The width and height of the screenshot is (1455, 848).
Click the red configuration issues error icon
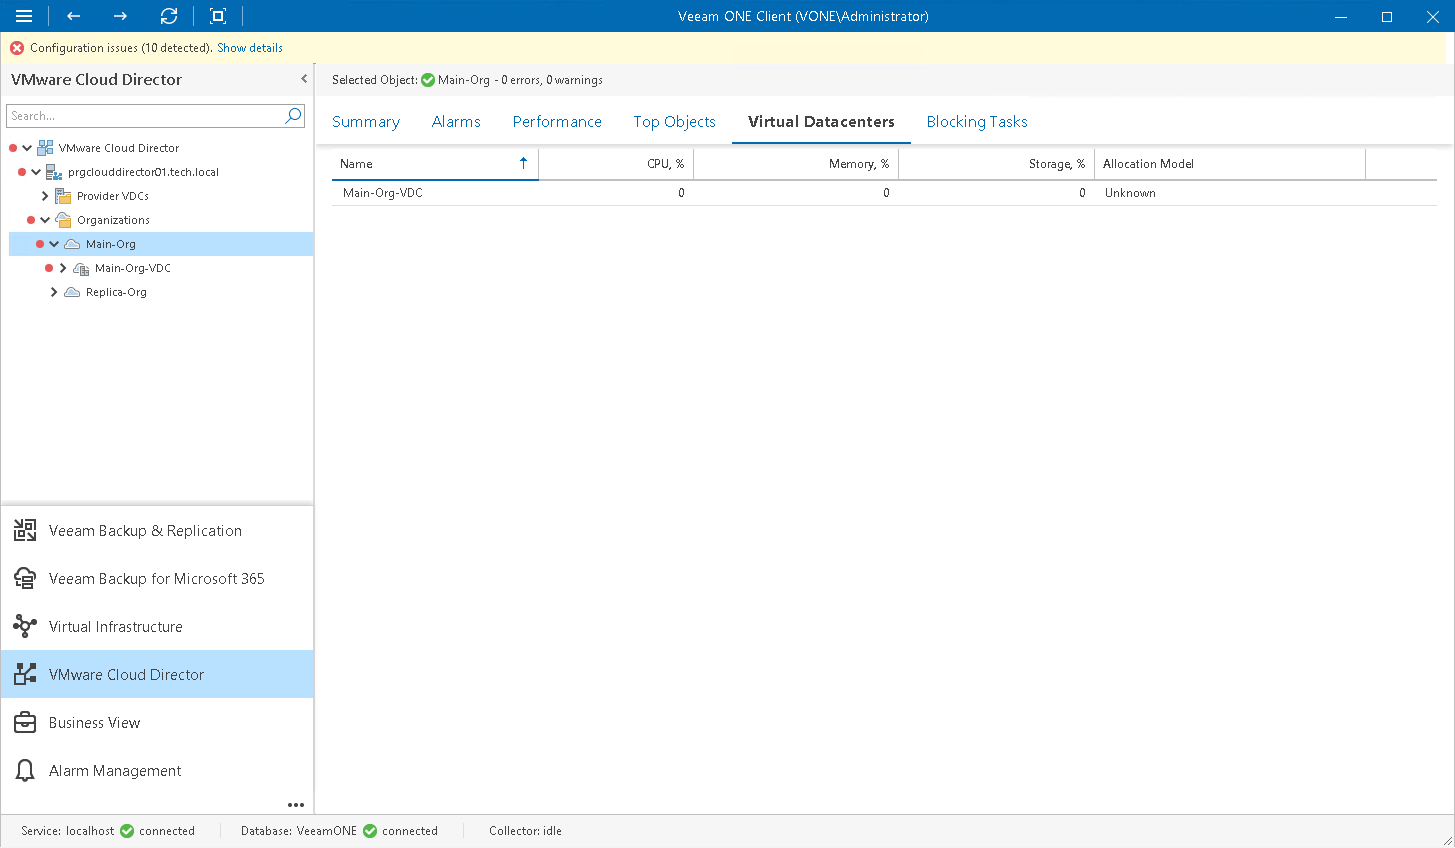pyautogui.click(x=17, y=48)
